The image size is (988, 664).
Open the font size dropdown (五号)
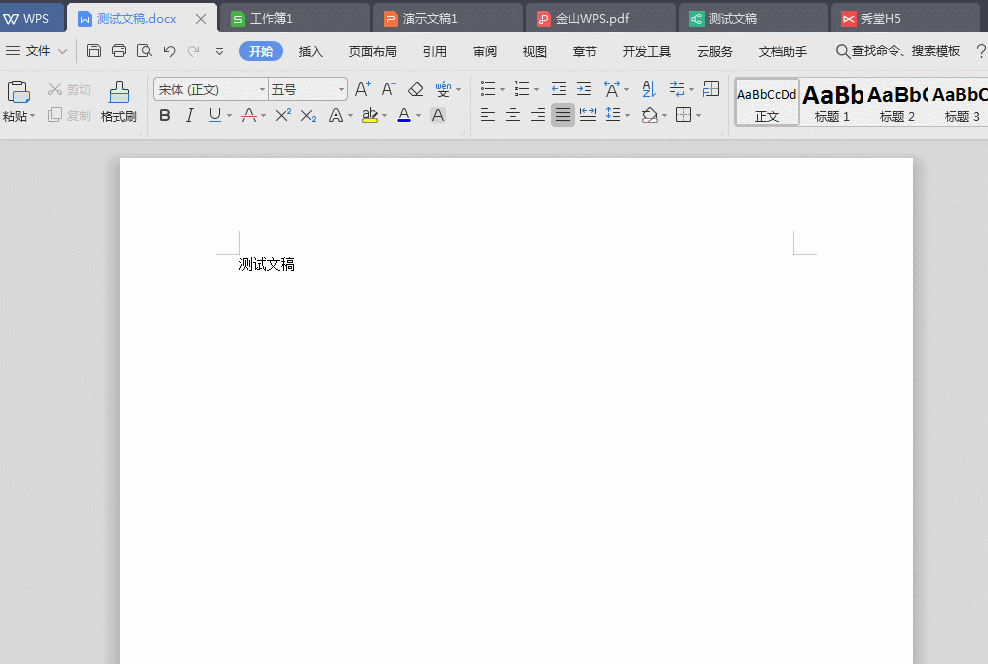tap(308, 89)
